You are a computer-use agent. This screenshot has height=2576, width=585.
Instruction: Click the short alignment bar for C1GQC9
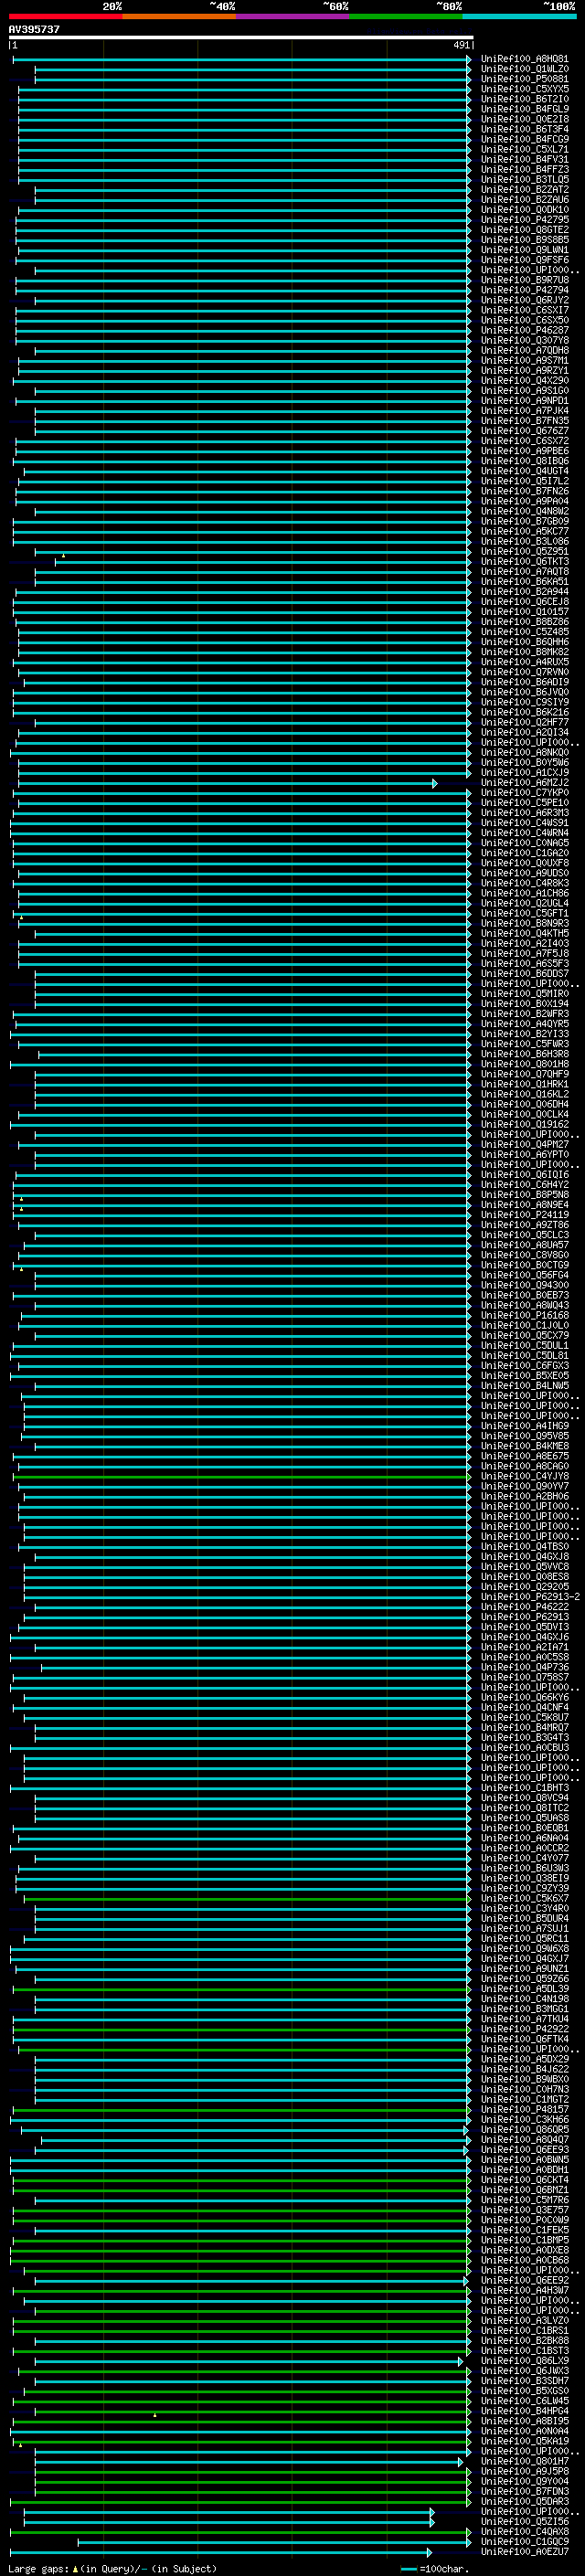coord(273,2542)
